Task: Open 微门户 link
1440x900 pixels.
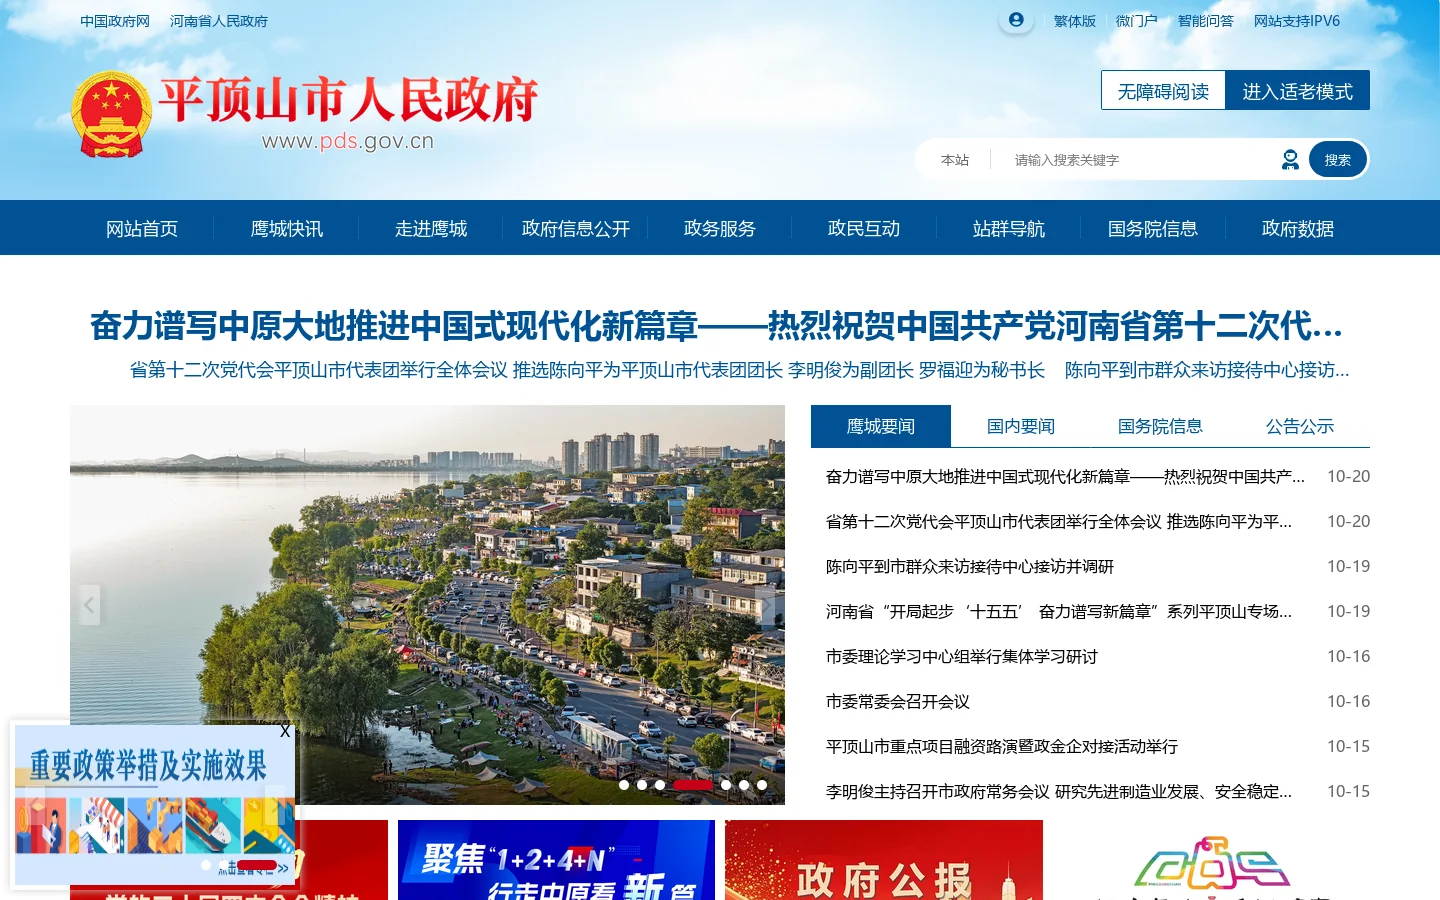Action: 1137,21
